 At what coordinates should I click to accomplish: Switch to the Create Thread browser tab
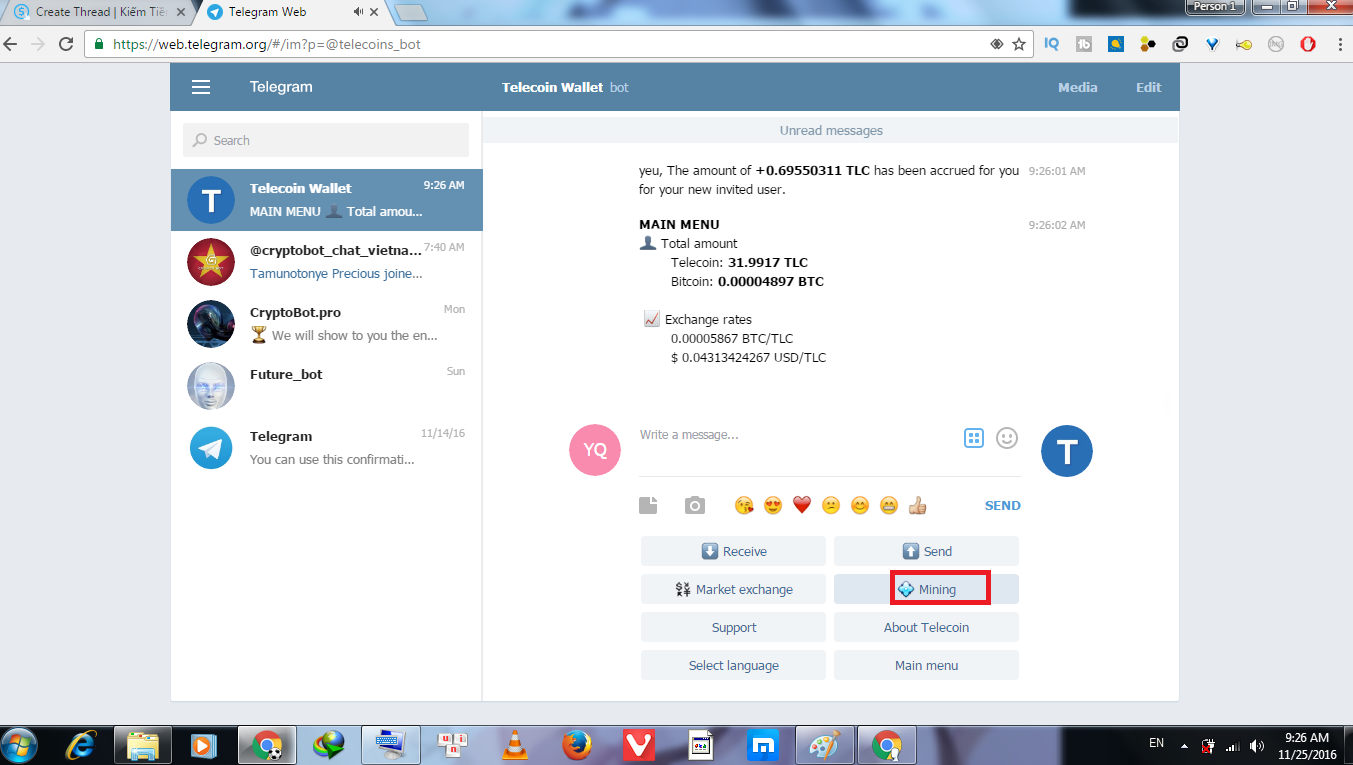98,13
